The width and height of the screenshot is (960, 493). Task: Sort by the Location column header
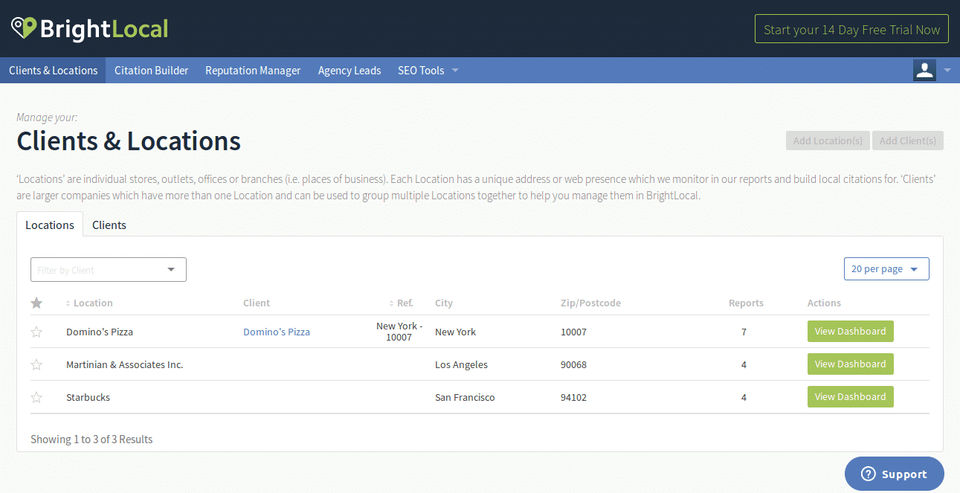89,303
